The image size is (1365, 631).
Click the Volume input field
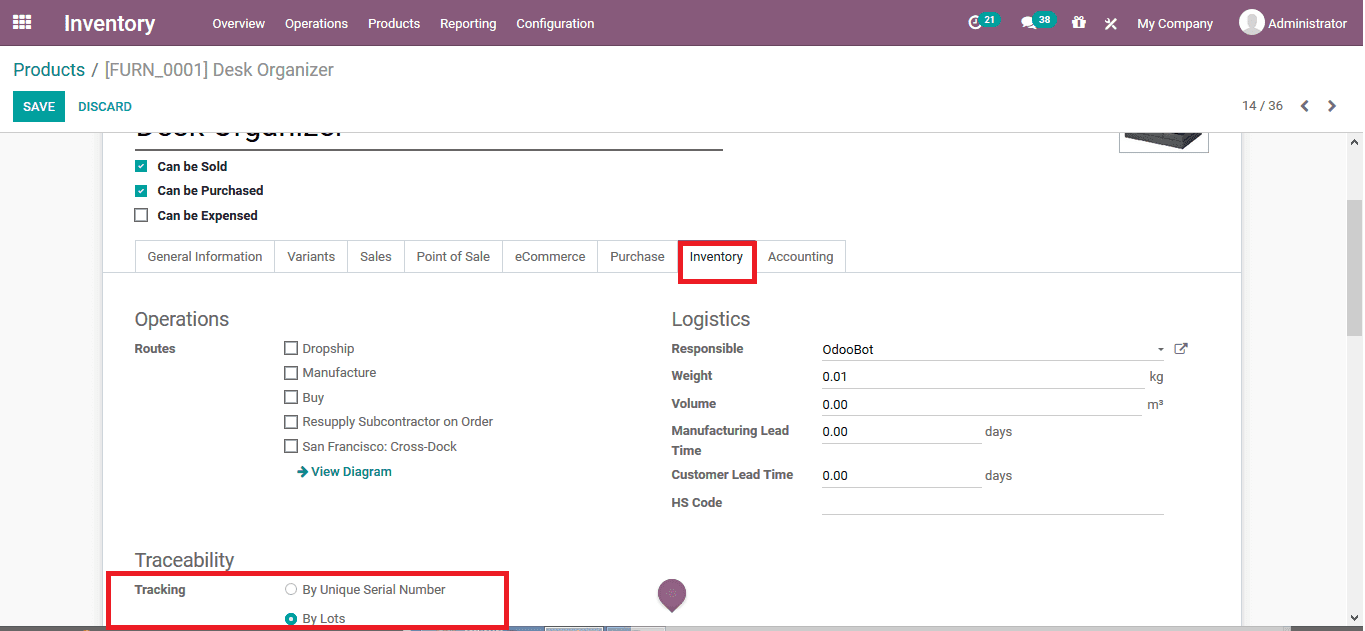point(983,405)
